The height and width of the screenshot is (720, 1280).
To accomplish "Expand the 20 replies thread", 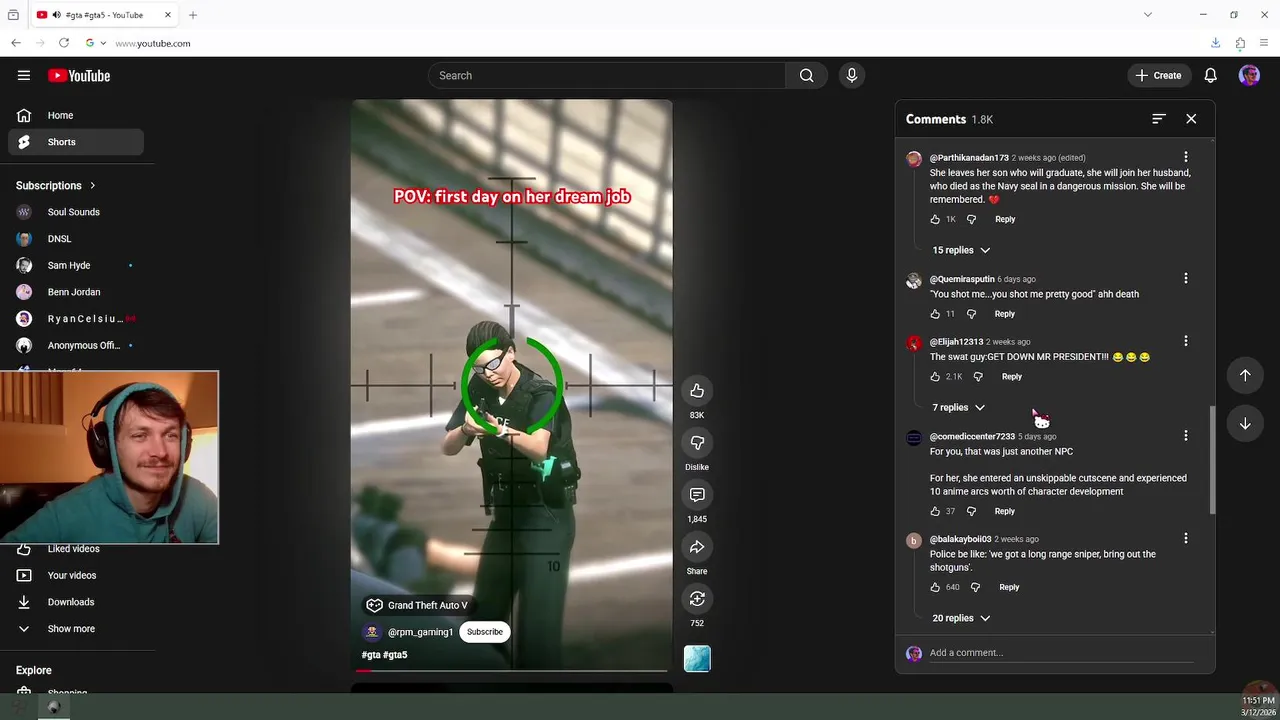I will [961, 618].
